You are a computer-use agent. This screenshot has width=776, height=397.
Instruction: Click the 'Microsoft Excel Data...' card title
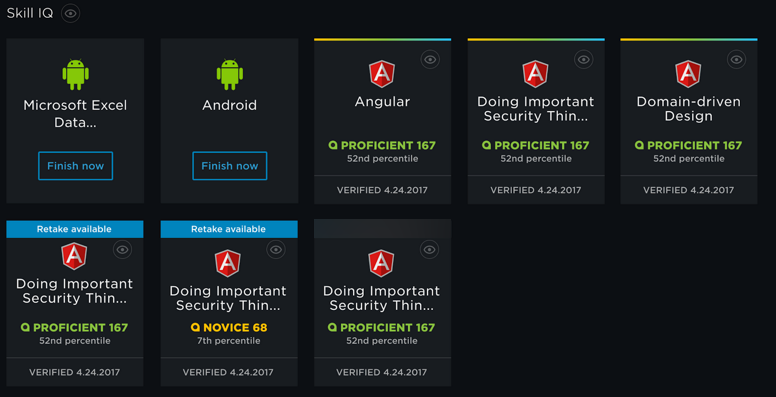point(75,114)
